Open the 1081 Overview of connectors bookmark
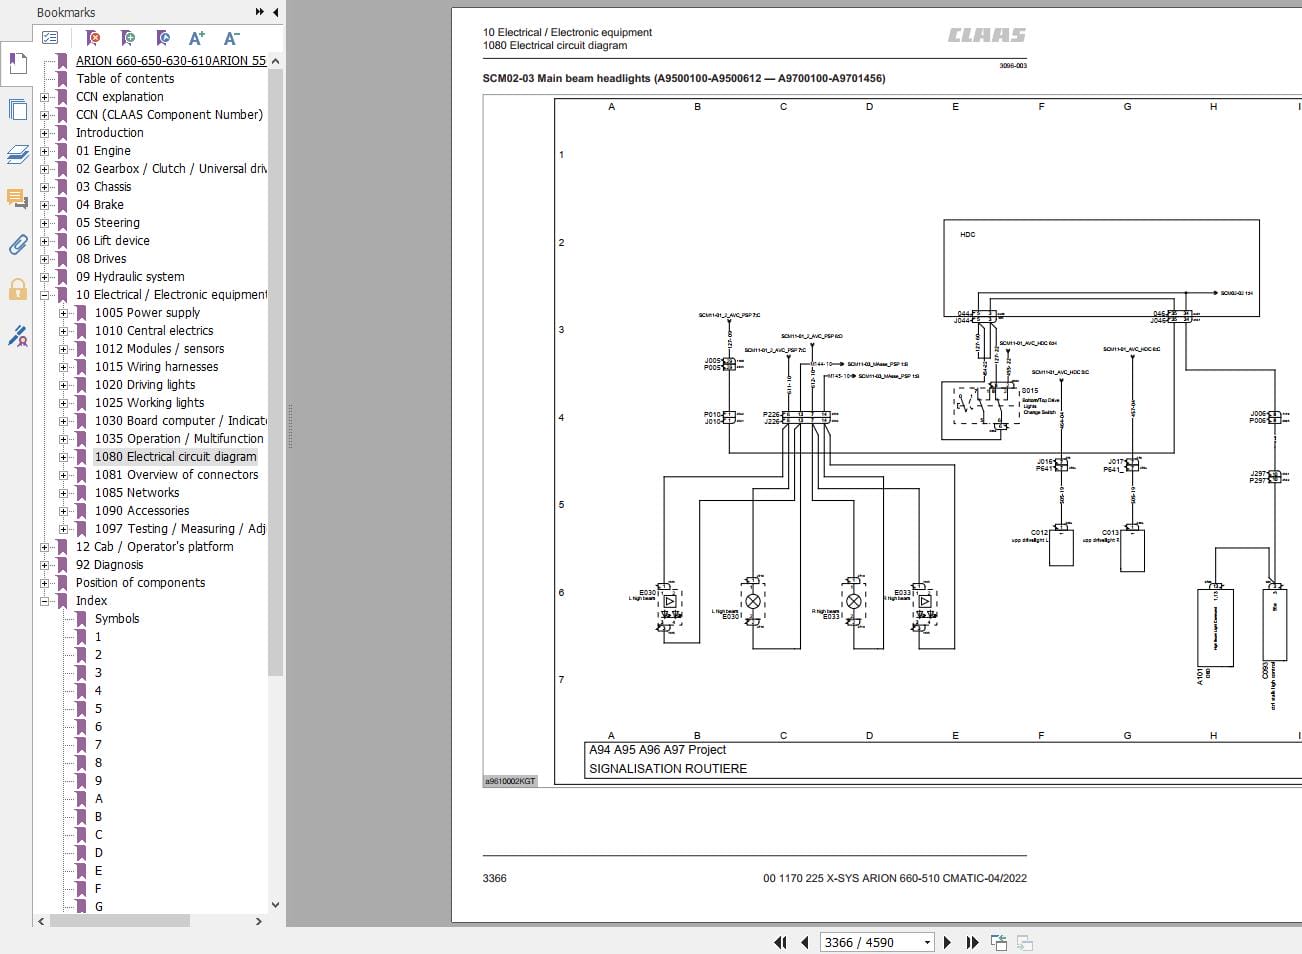This screenshot has width=1302, height=954. (177, 475)
